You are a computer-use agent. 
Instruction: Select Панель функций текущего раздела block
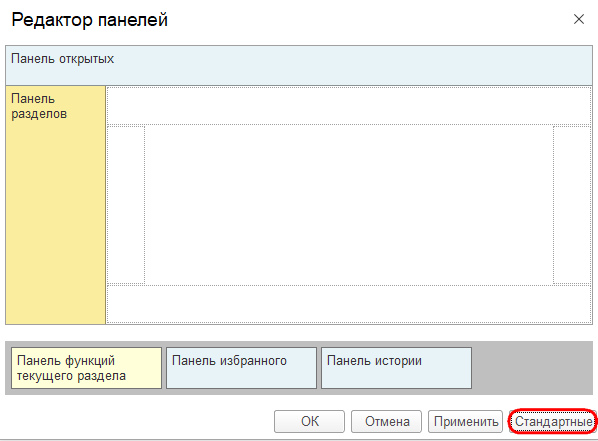[x=87, y=368]
